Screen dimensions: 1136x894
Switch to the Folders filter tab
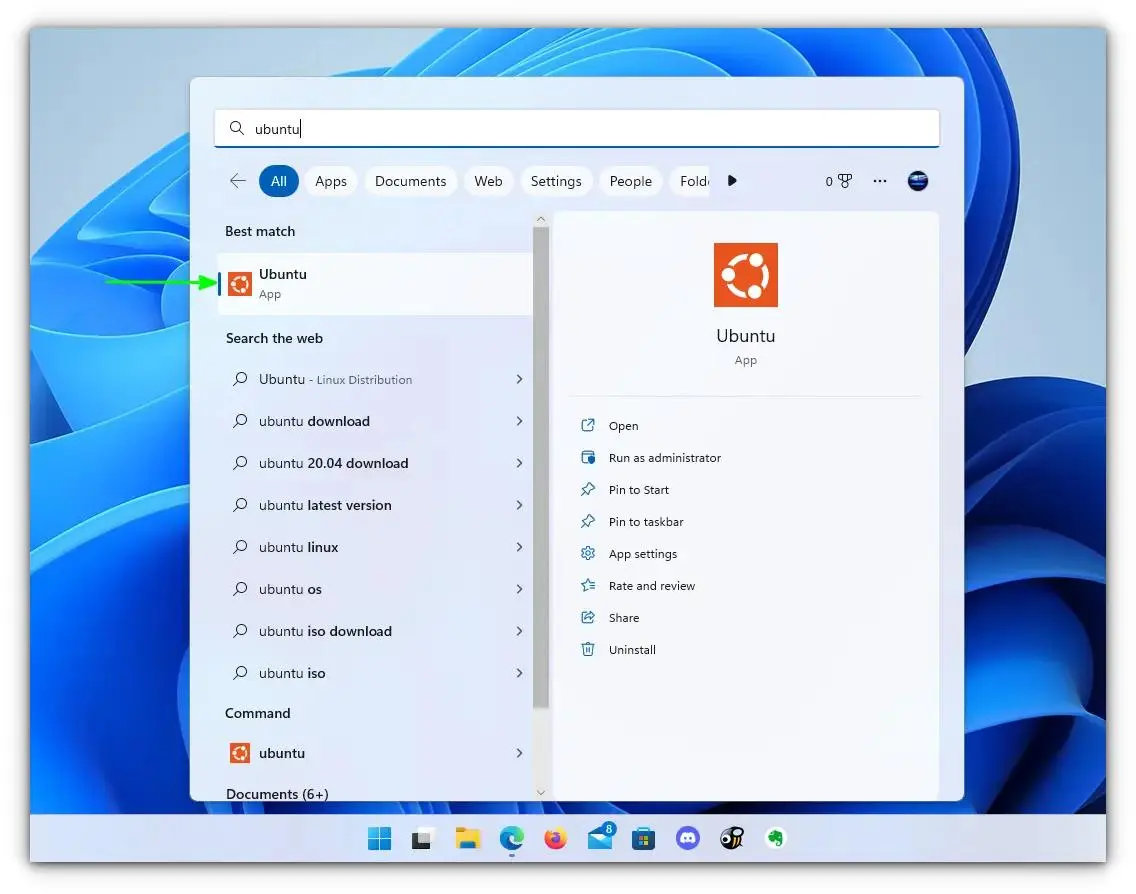click(x=690, y=181)
